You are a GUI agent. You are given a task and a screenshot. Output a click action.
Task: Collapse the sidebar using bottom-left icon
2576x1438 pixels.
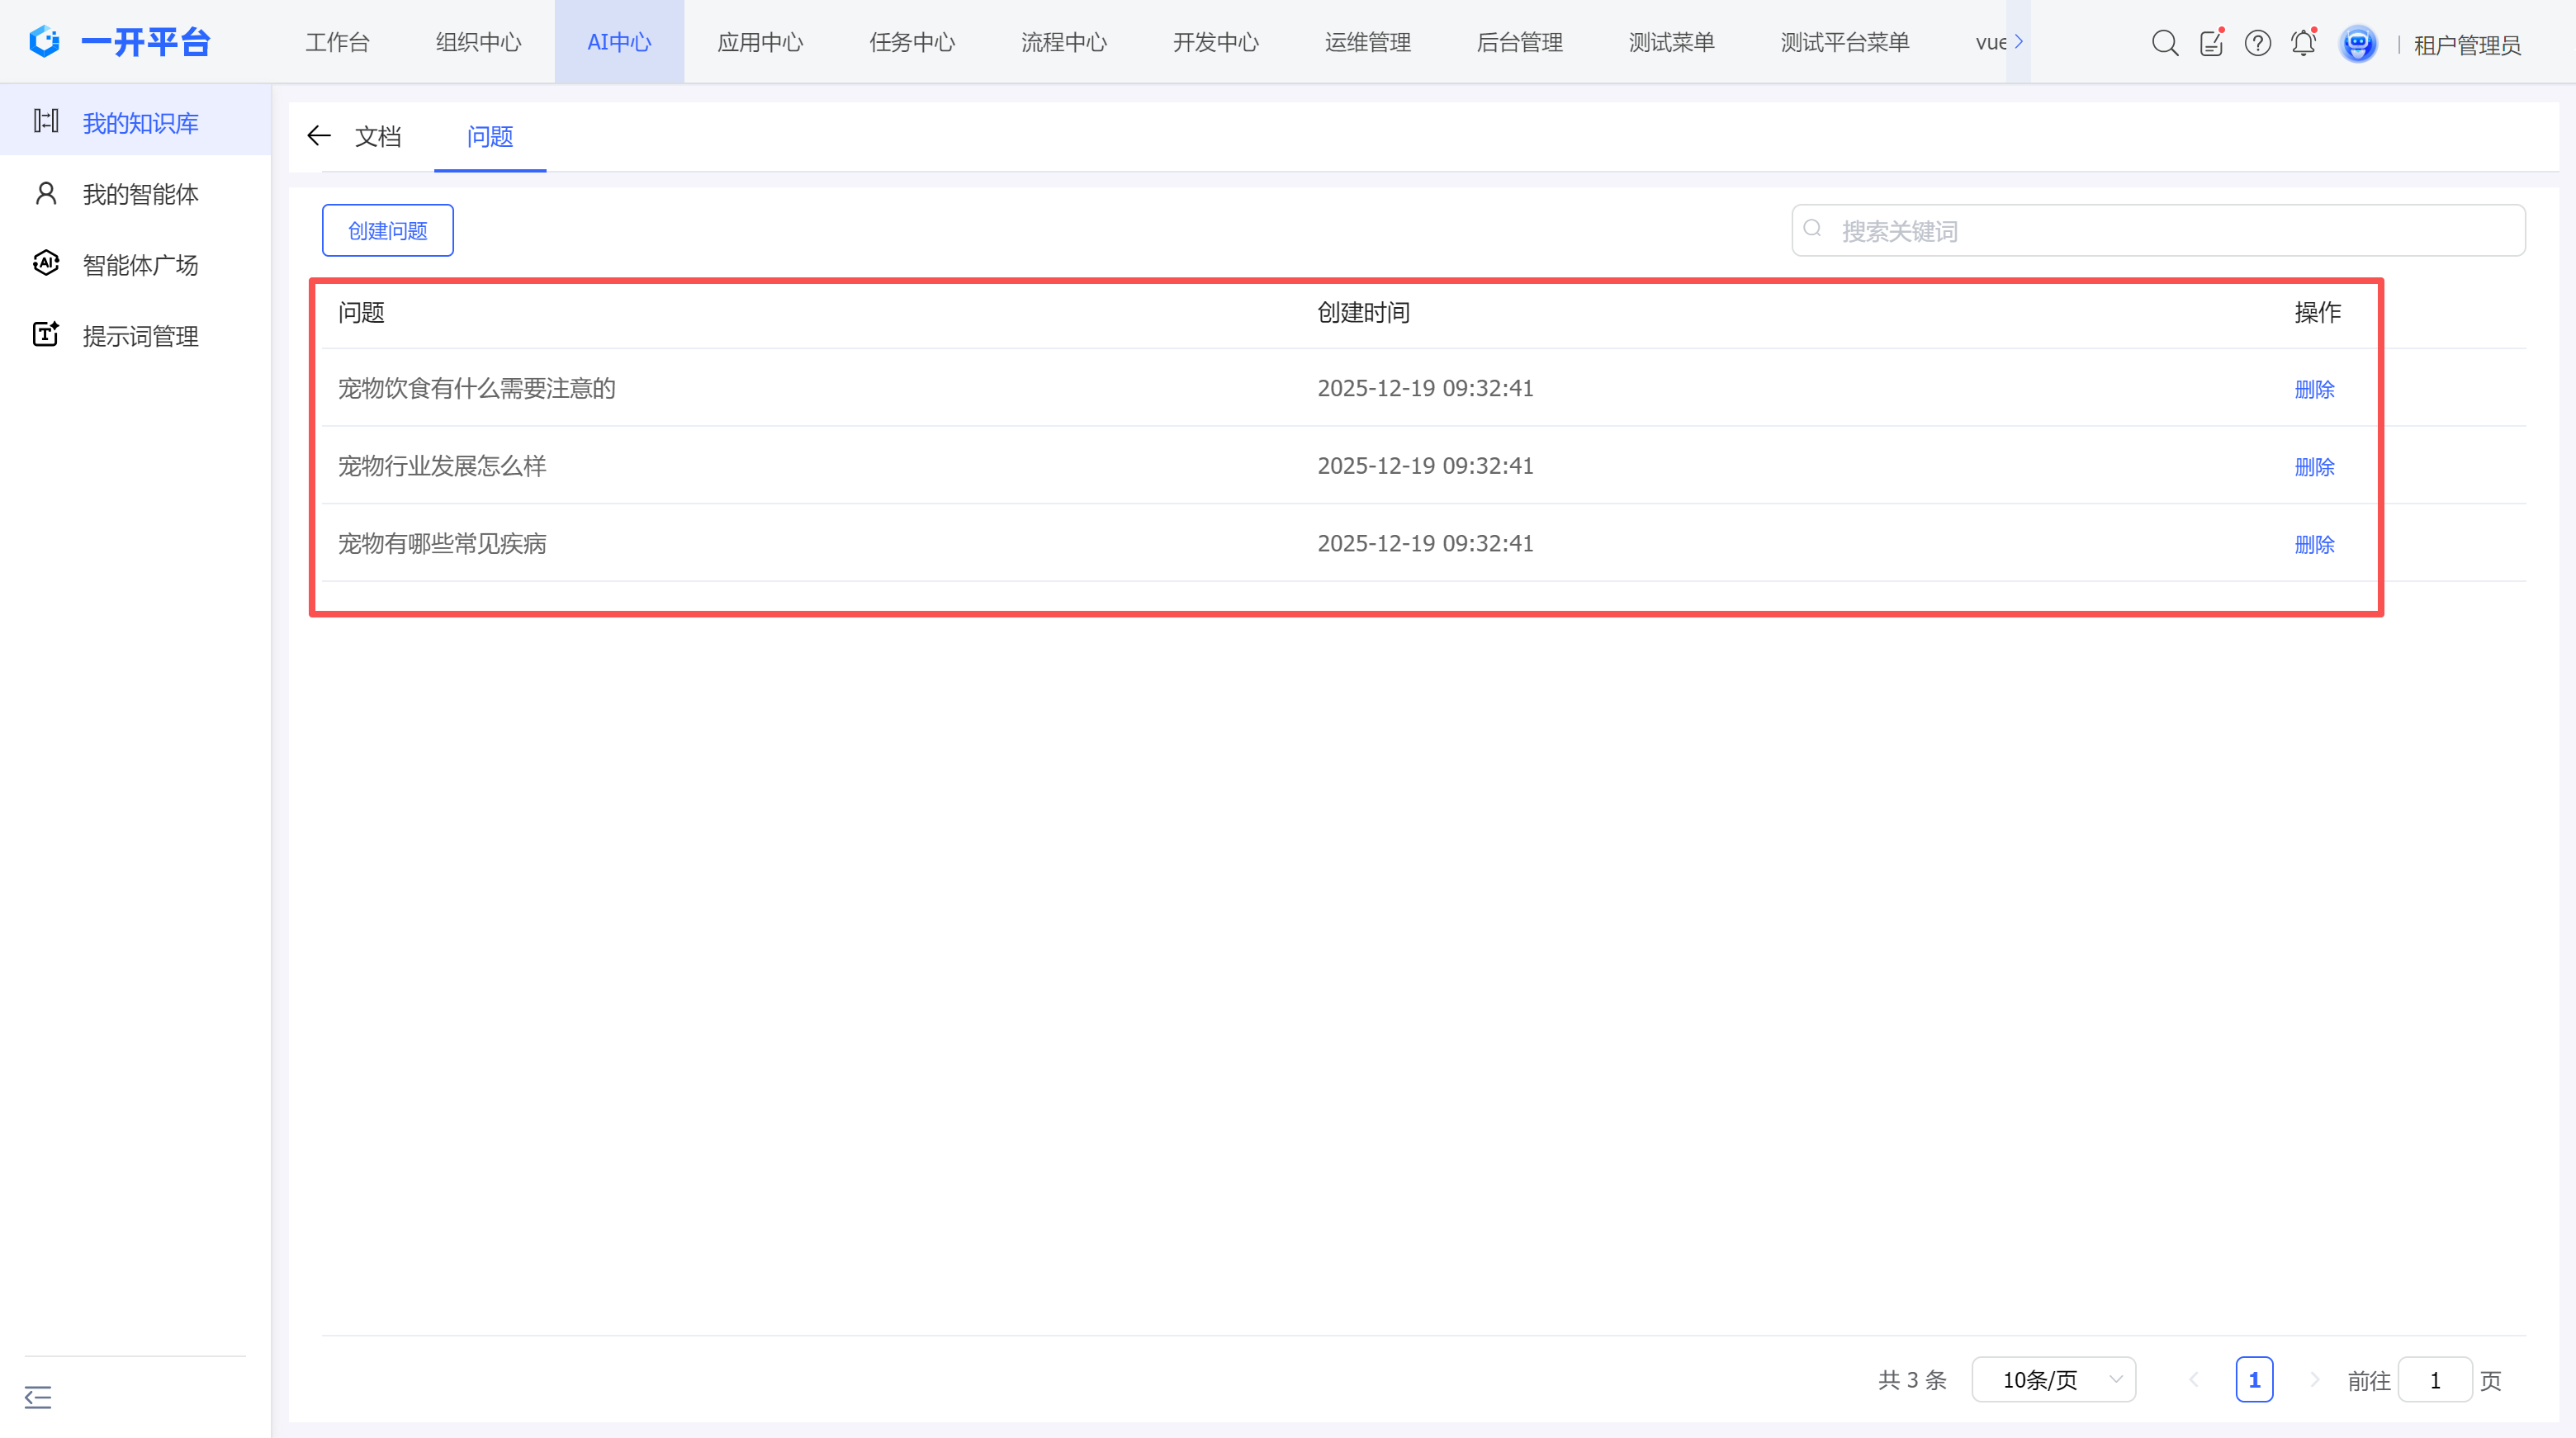(x=38, y=1397)
